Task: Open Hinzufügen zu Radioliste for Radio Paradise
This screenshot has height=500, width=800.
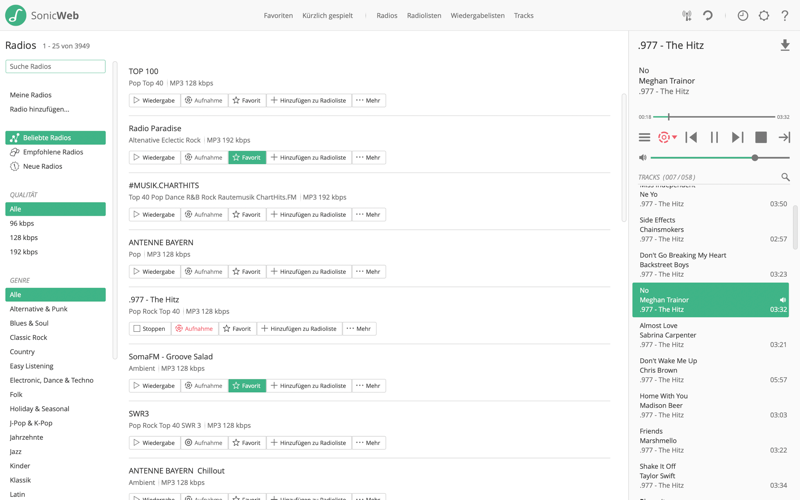Action: (x=309, y=158)
